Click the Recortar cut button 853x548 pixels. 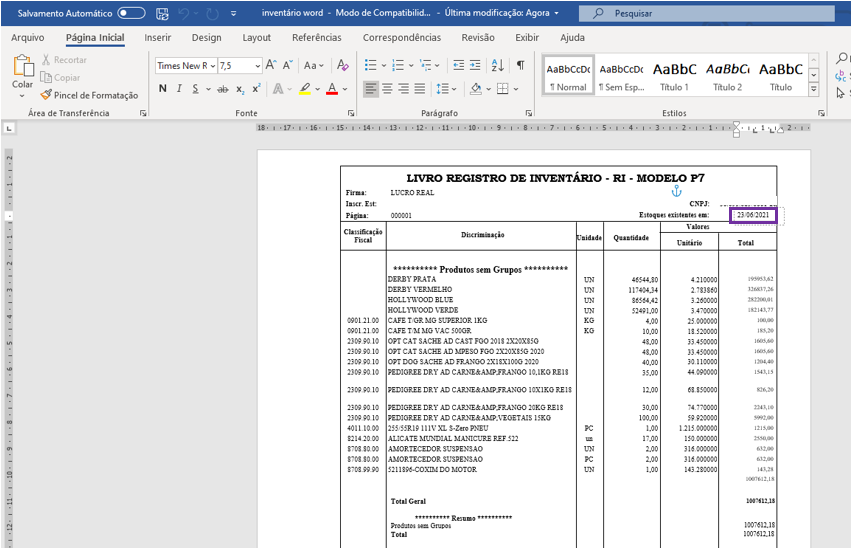[x=64, y=60]
